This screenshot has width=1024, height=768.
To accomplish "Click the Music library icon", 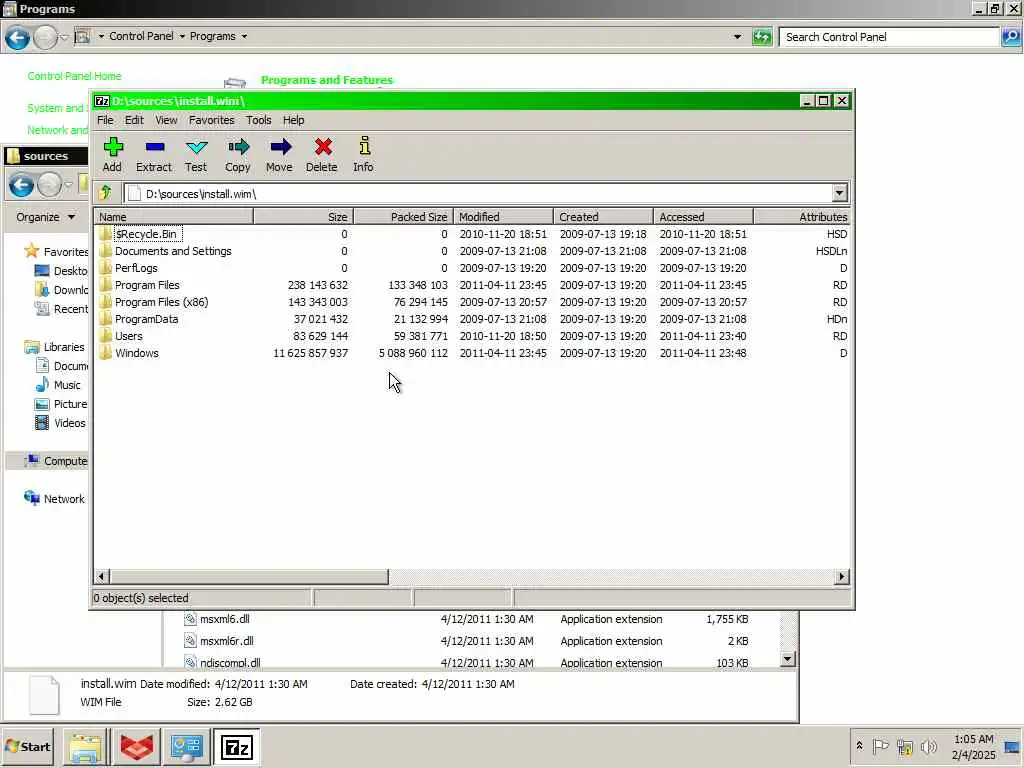I will point(42,385).
